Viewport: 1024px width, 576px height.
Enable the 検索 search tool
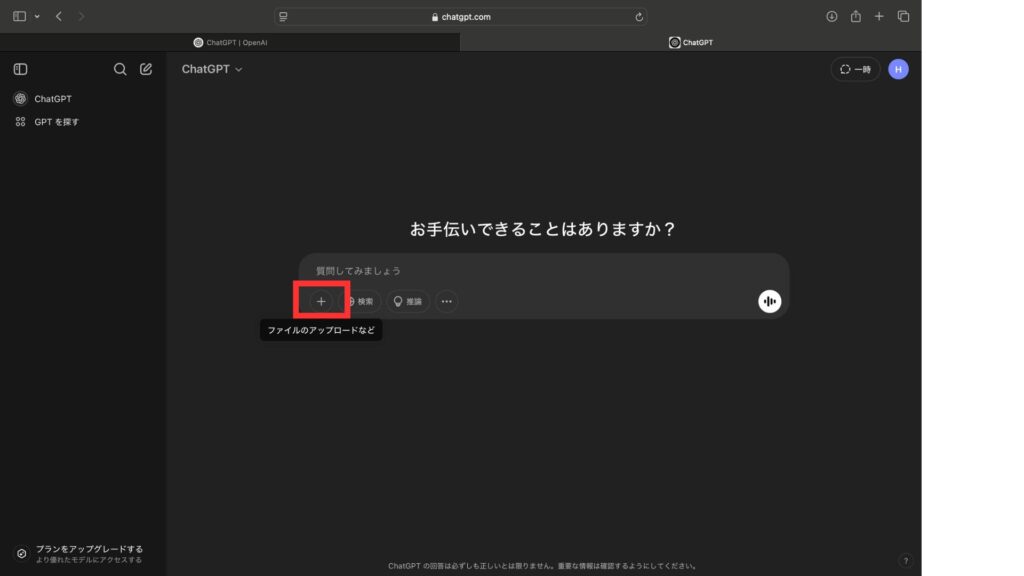pyautogui.click(x=360, y=302)
